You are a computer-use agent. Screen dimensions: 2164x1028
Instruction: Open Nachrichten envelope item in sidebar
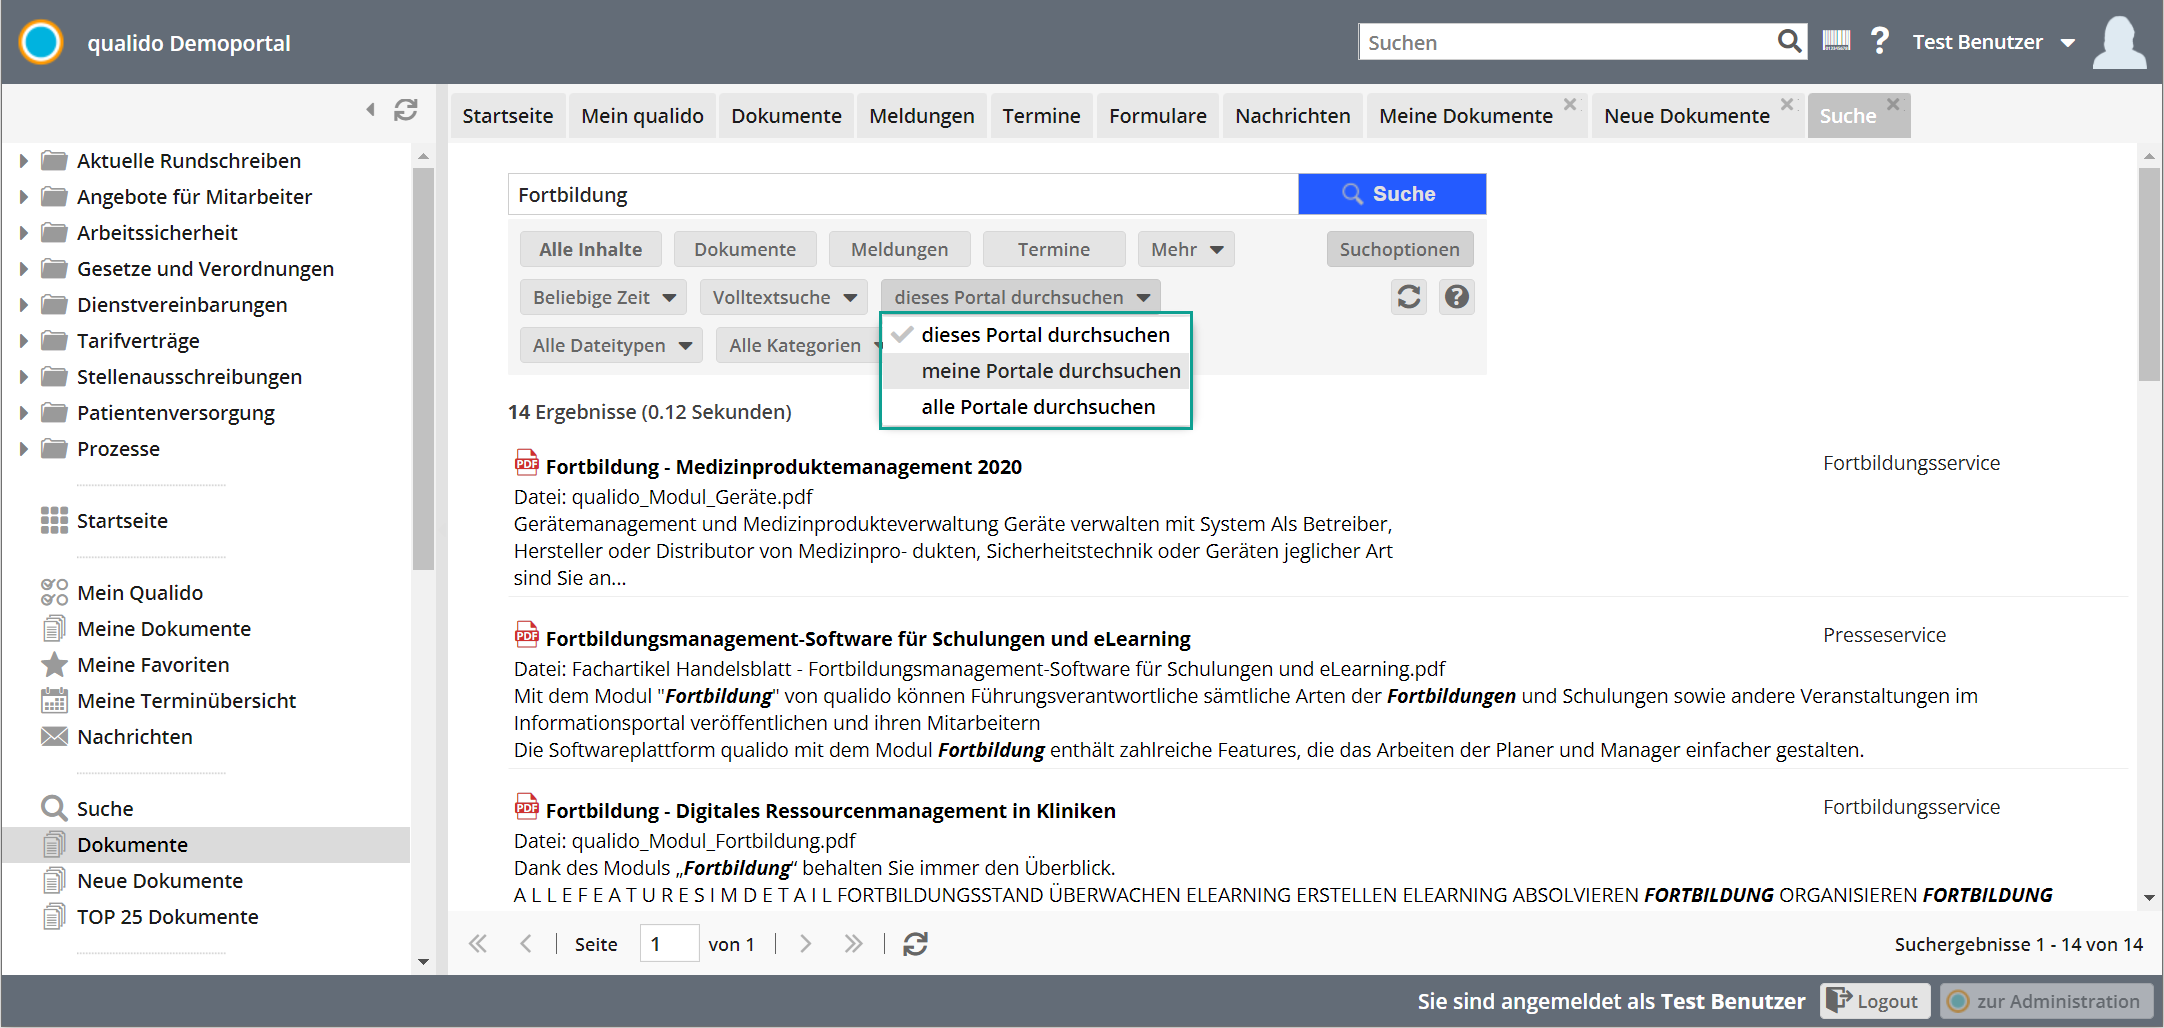[117, 737]
